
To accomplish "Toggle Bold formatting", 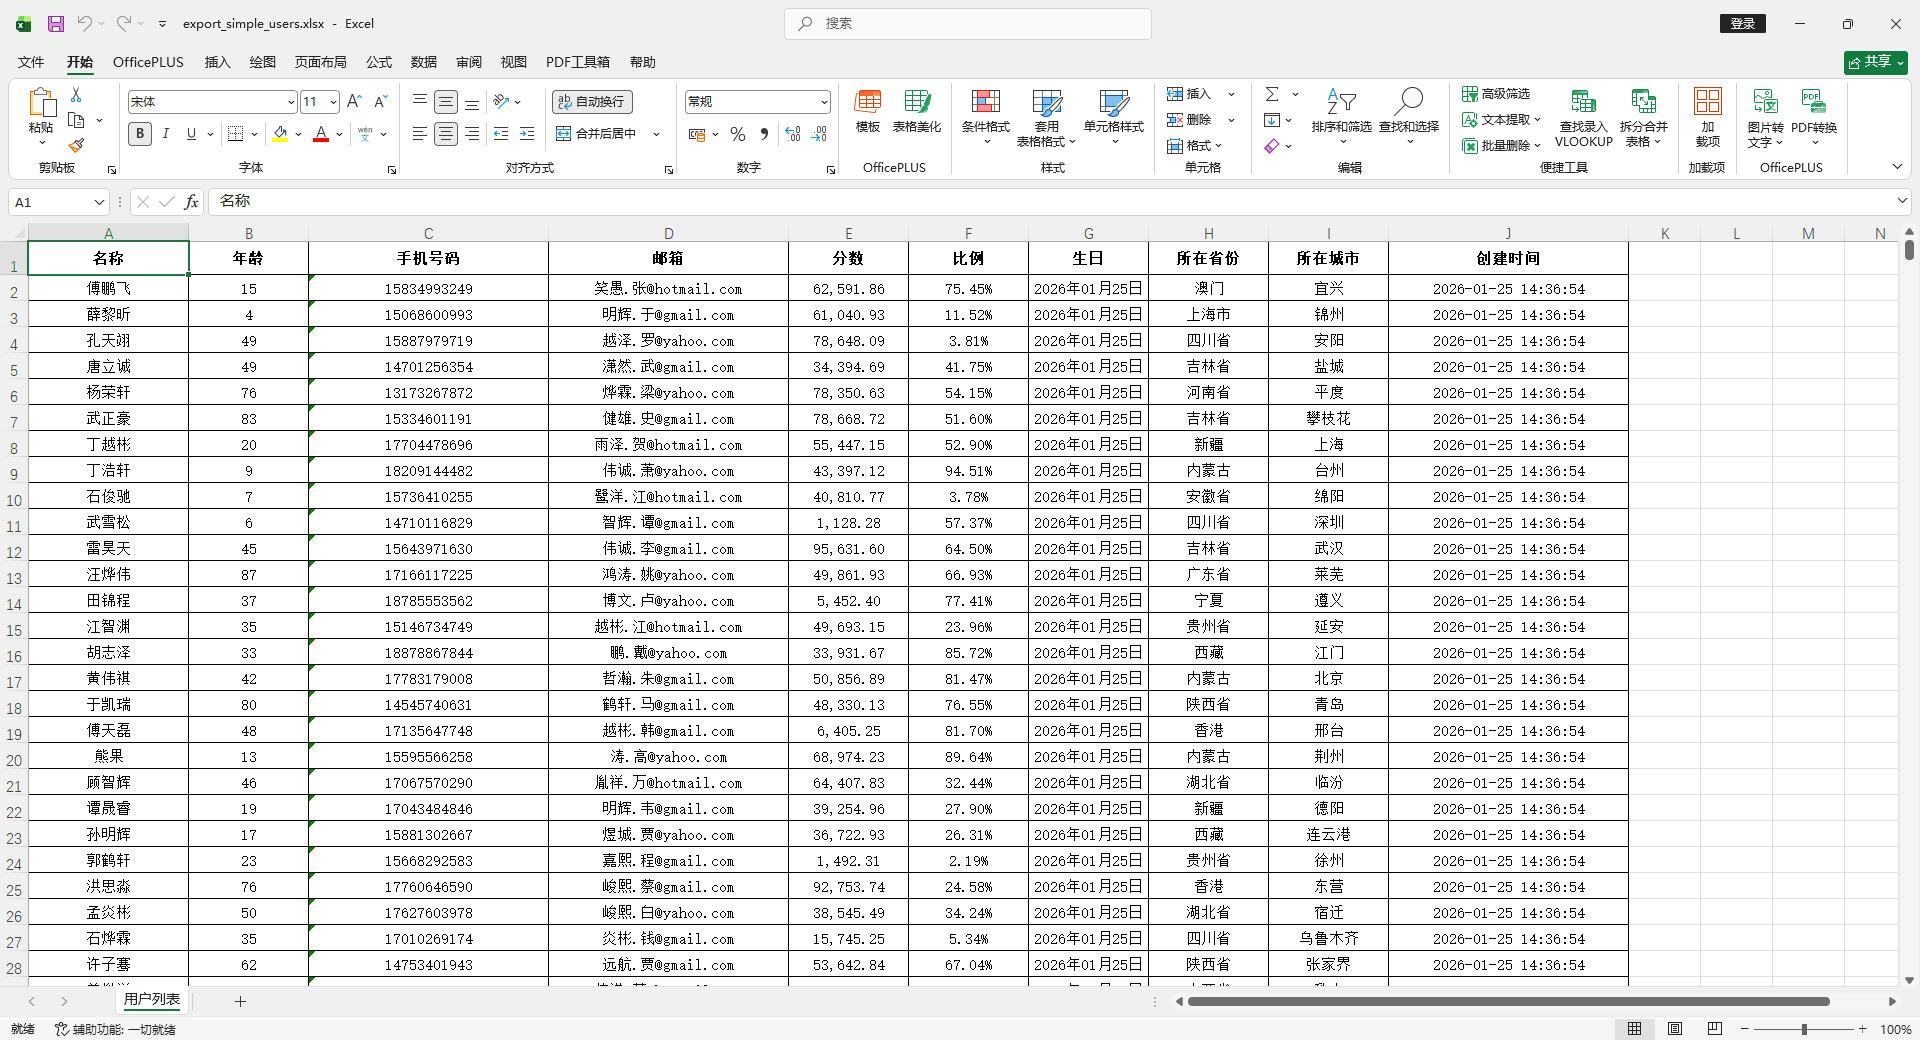I will click(x=140, y=134).
